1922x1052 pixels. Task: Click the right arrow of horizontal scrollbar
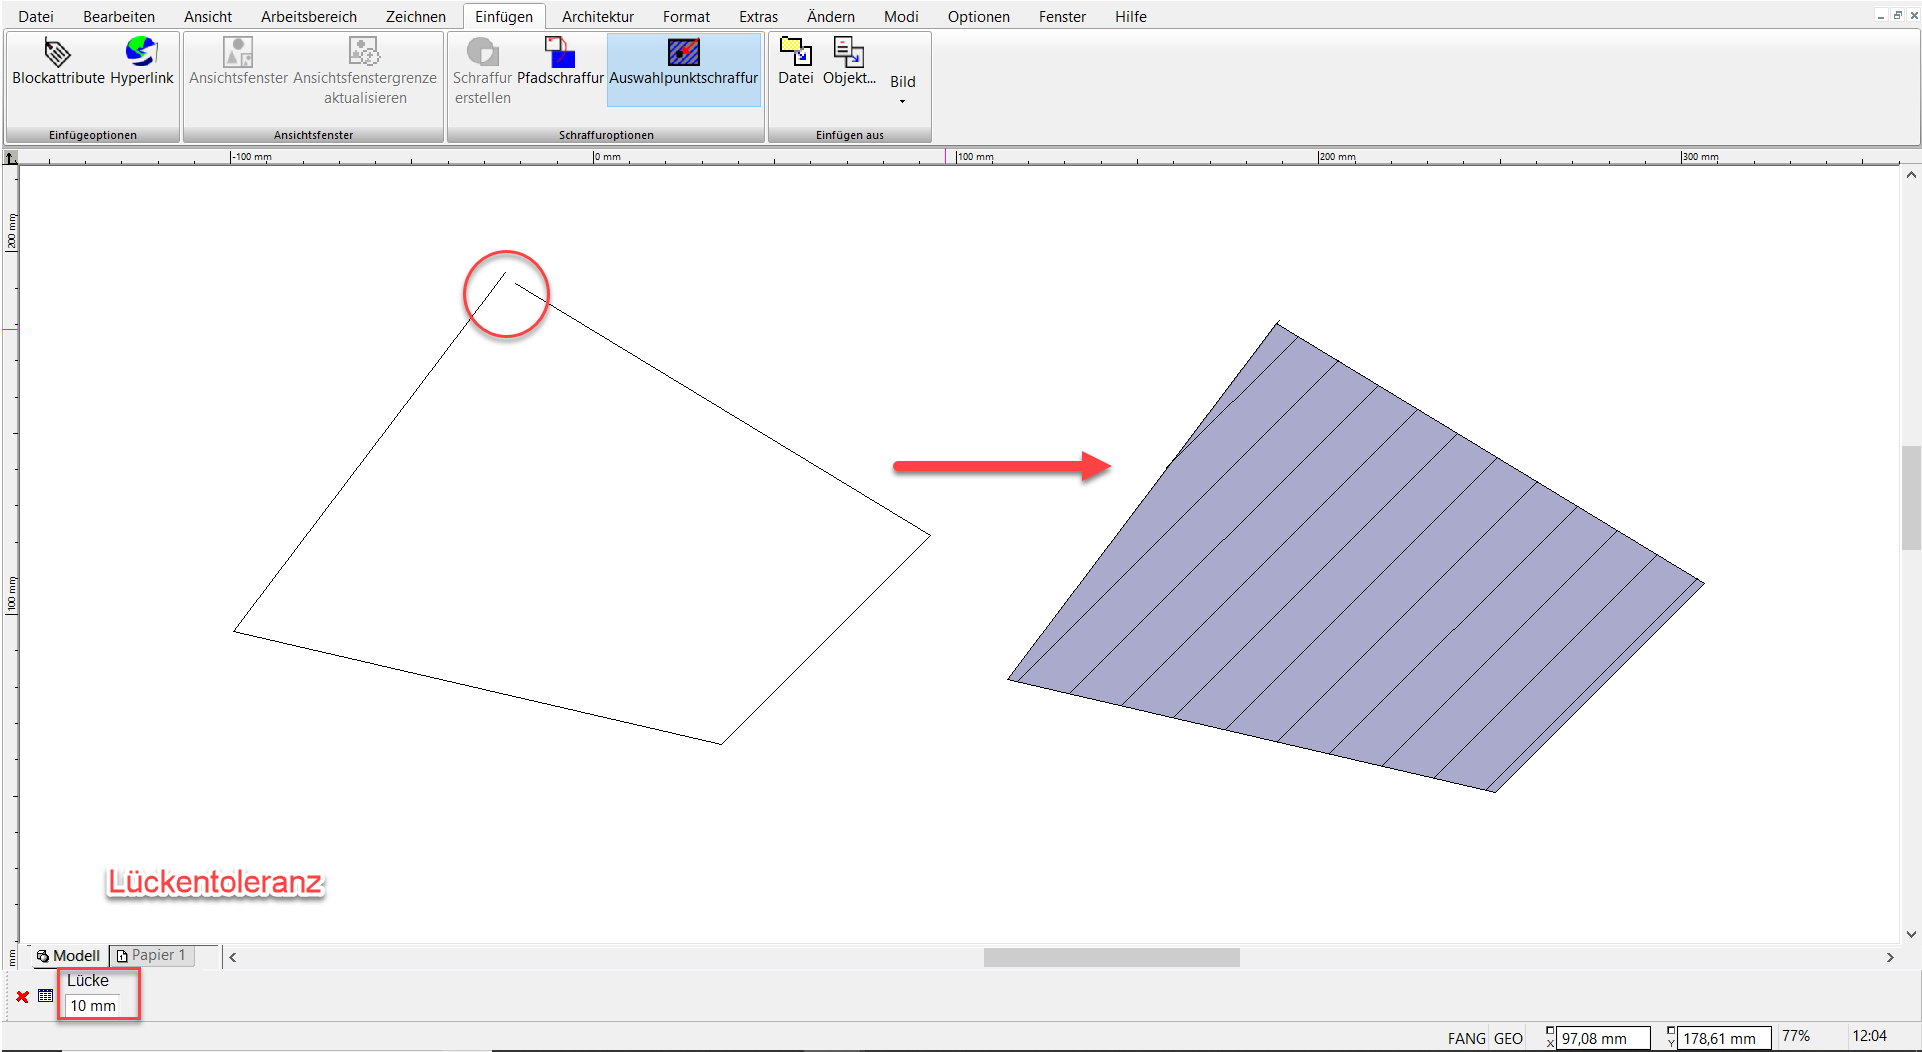1890,957
